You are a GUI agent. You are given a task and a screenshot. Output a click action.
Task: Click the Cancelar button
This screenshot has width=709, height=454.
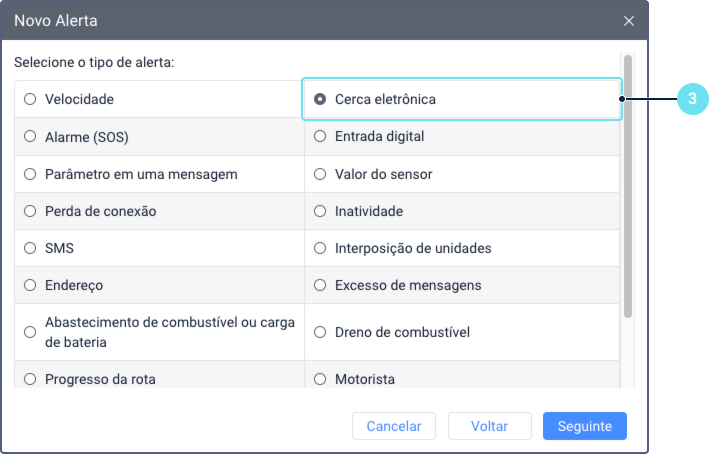pos(394,426)
